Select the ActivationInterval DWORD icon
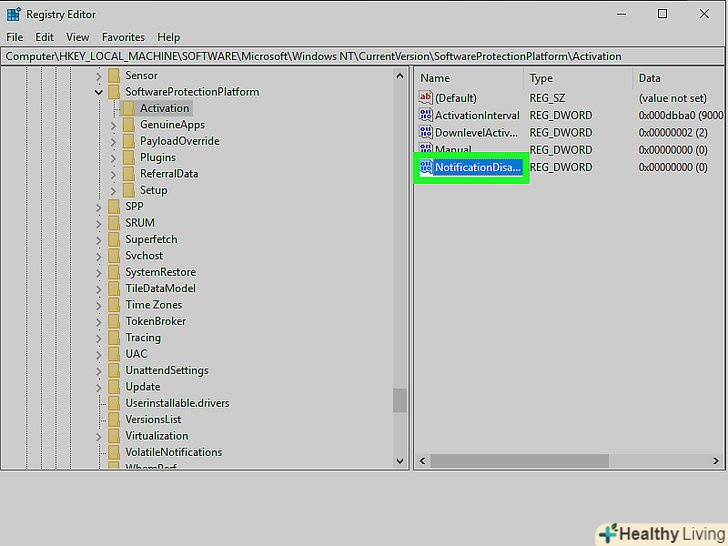Viewport: 728px width, 546px height. point(426,115)
